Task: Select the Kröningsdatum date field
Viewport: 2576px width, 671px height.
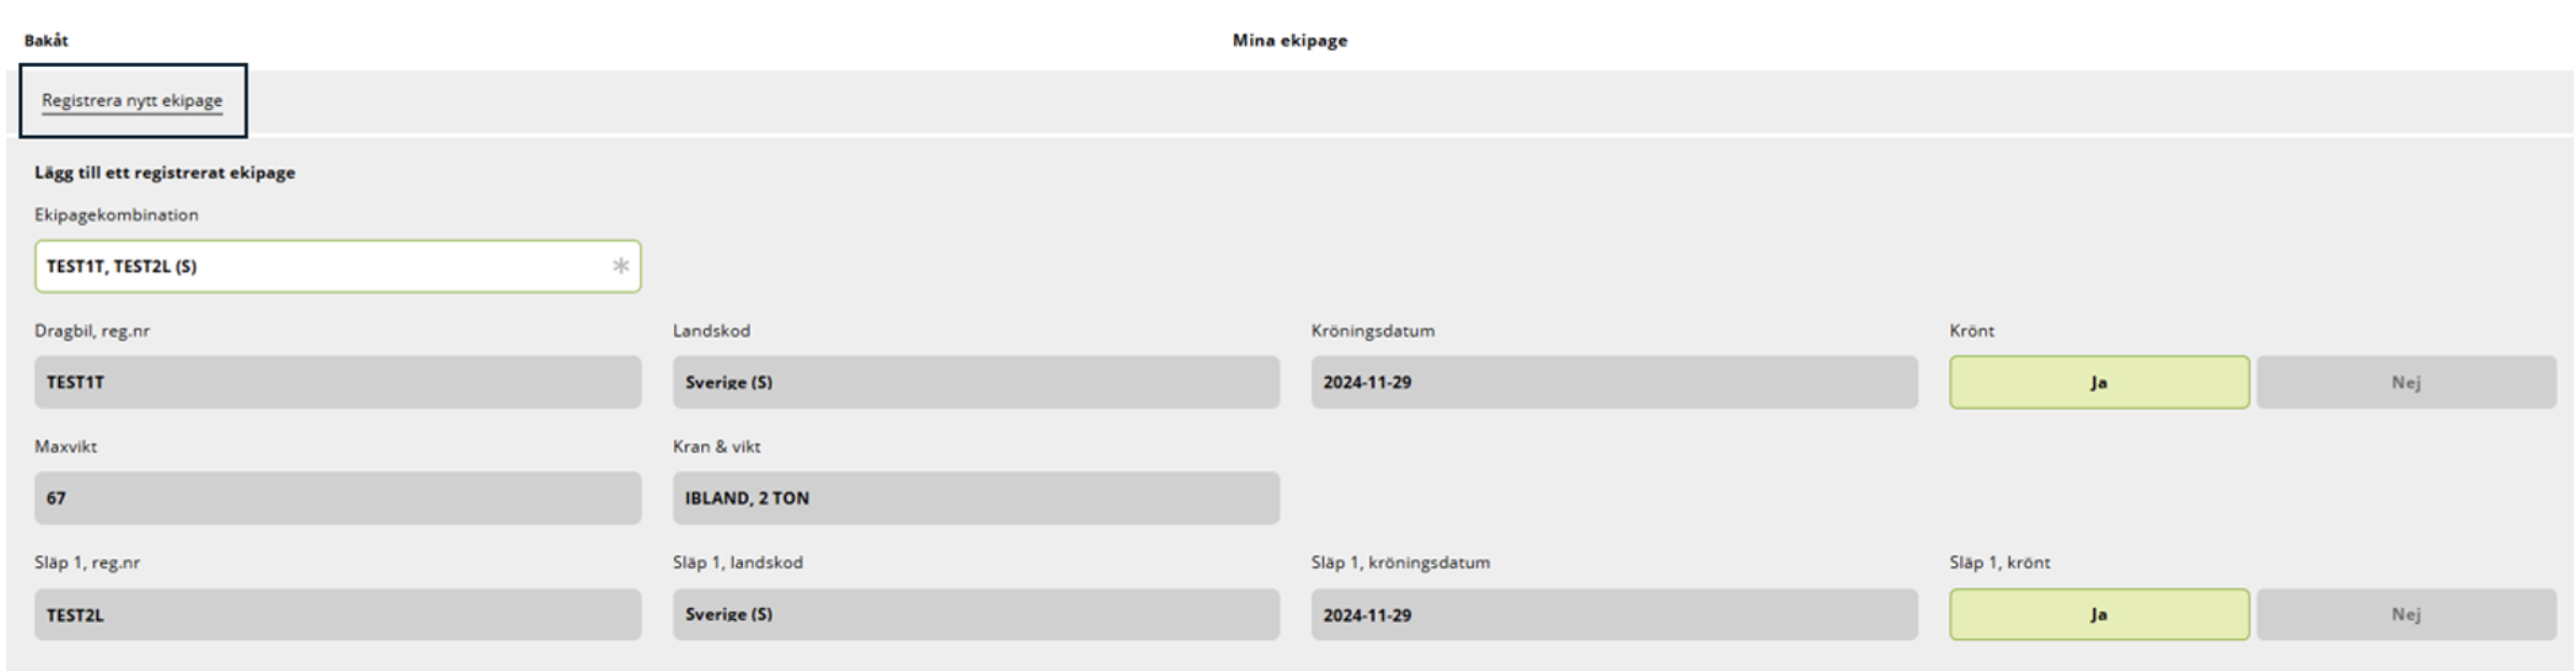Action: [x=1614, y=382]
